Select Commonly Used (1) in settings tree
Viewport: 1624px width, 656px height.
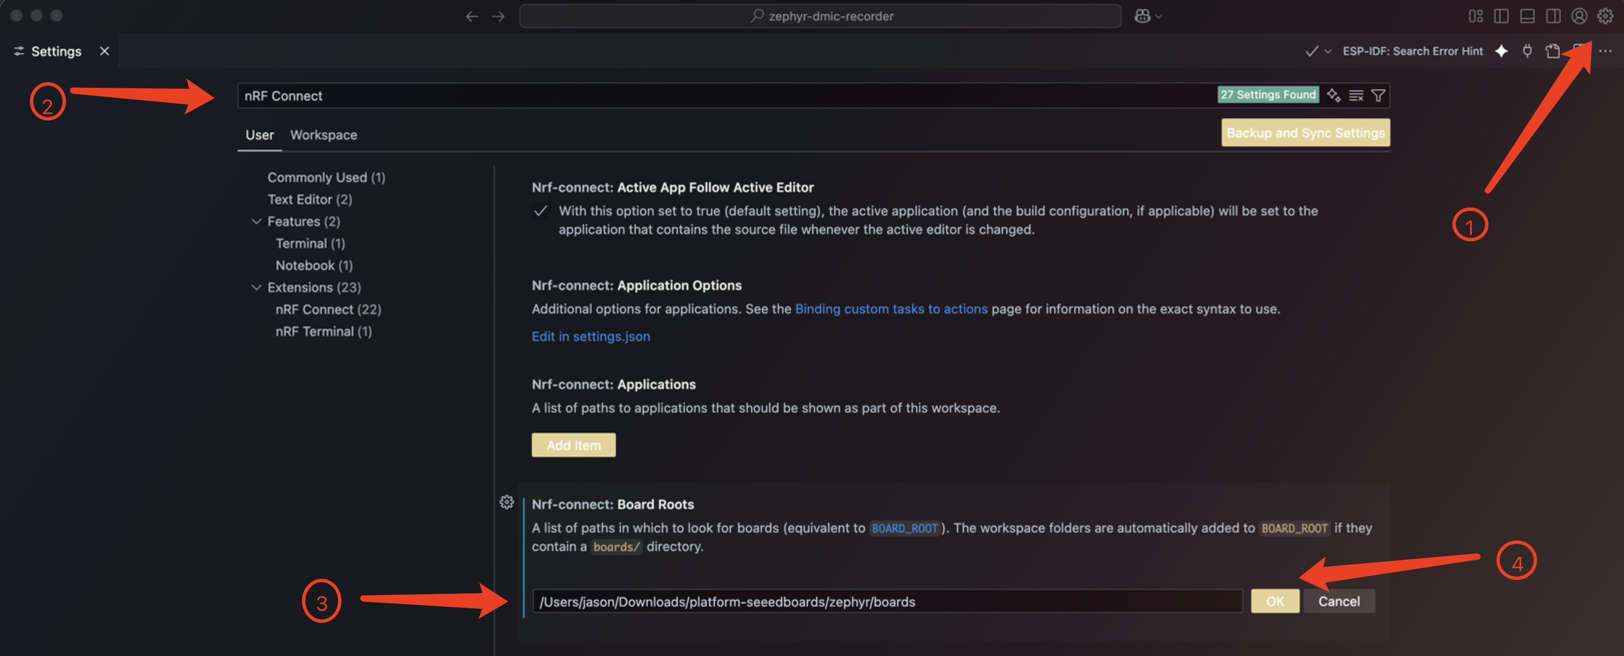coord(326,177)
